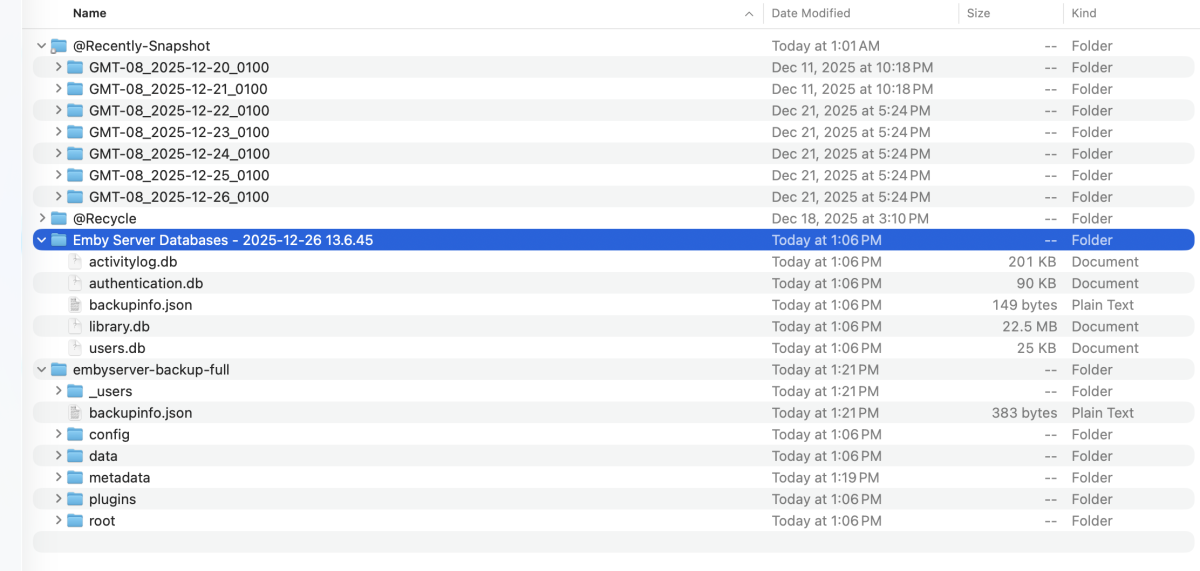Expand the GMT-08_2025-12-25_0100 folder
1200x571 pixels.
59,175
